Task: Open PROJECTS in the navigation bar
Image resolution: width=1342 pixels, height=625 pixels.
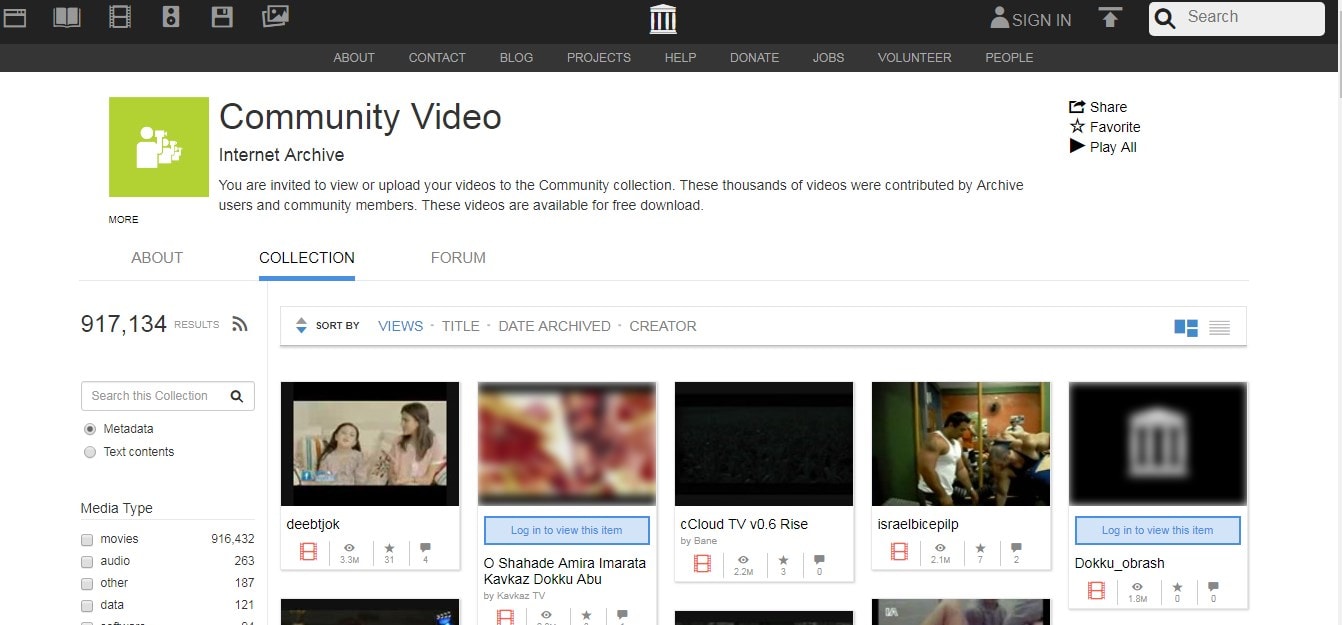Action: coord(599,58)
